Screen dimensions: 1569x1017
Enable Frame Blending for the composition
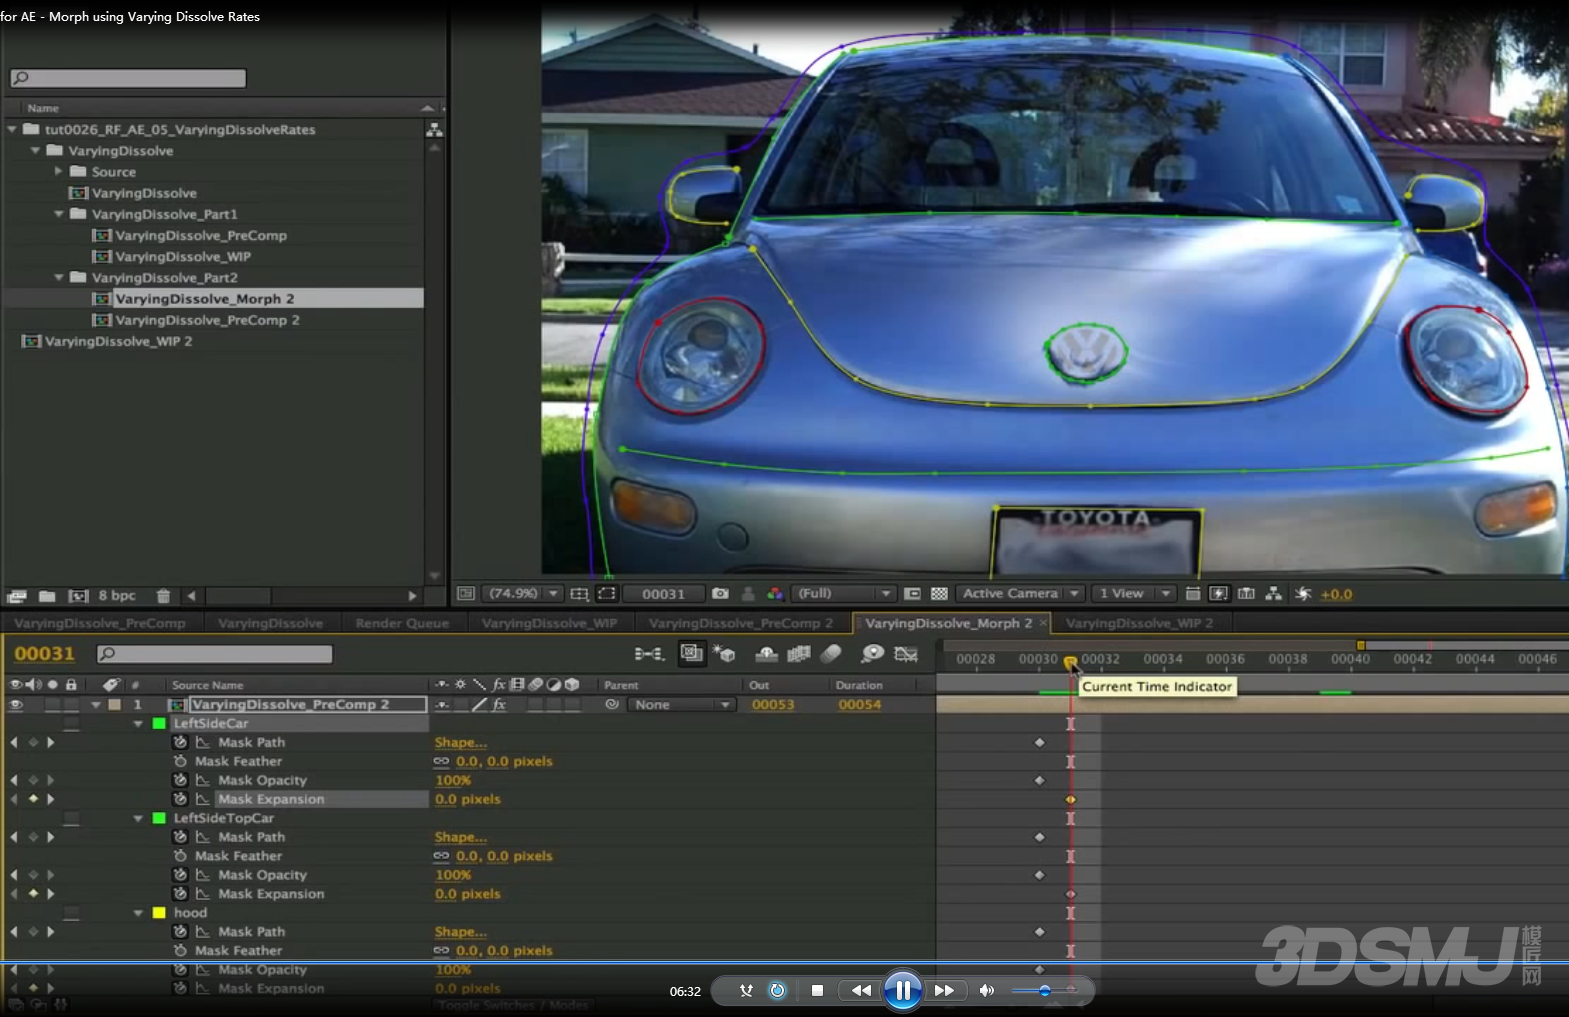pyautogui.click(x=799, y=654)
